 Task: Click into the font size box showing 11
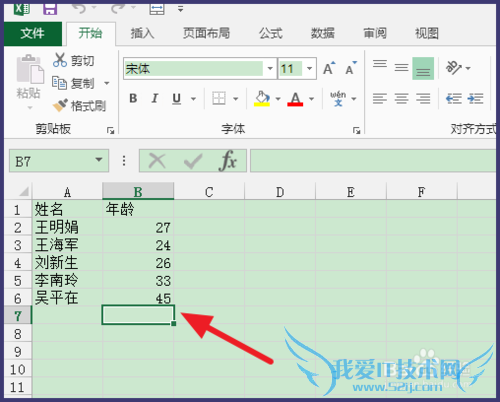pos(291,69)
